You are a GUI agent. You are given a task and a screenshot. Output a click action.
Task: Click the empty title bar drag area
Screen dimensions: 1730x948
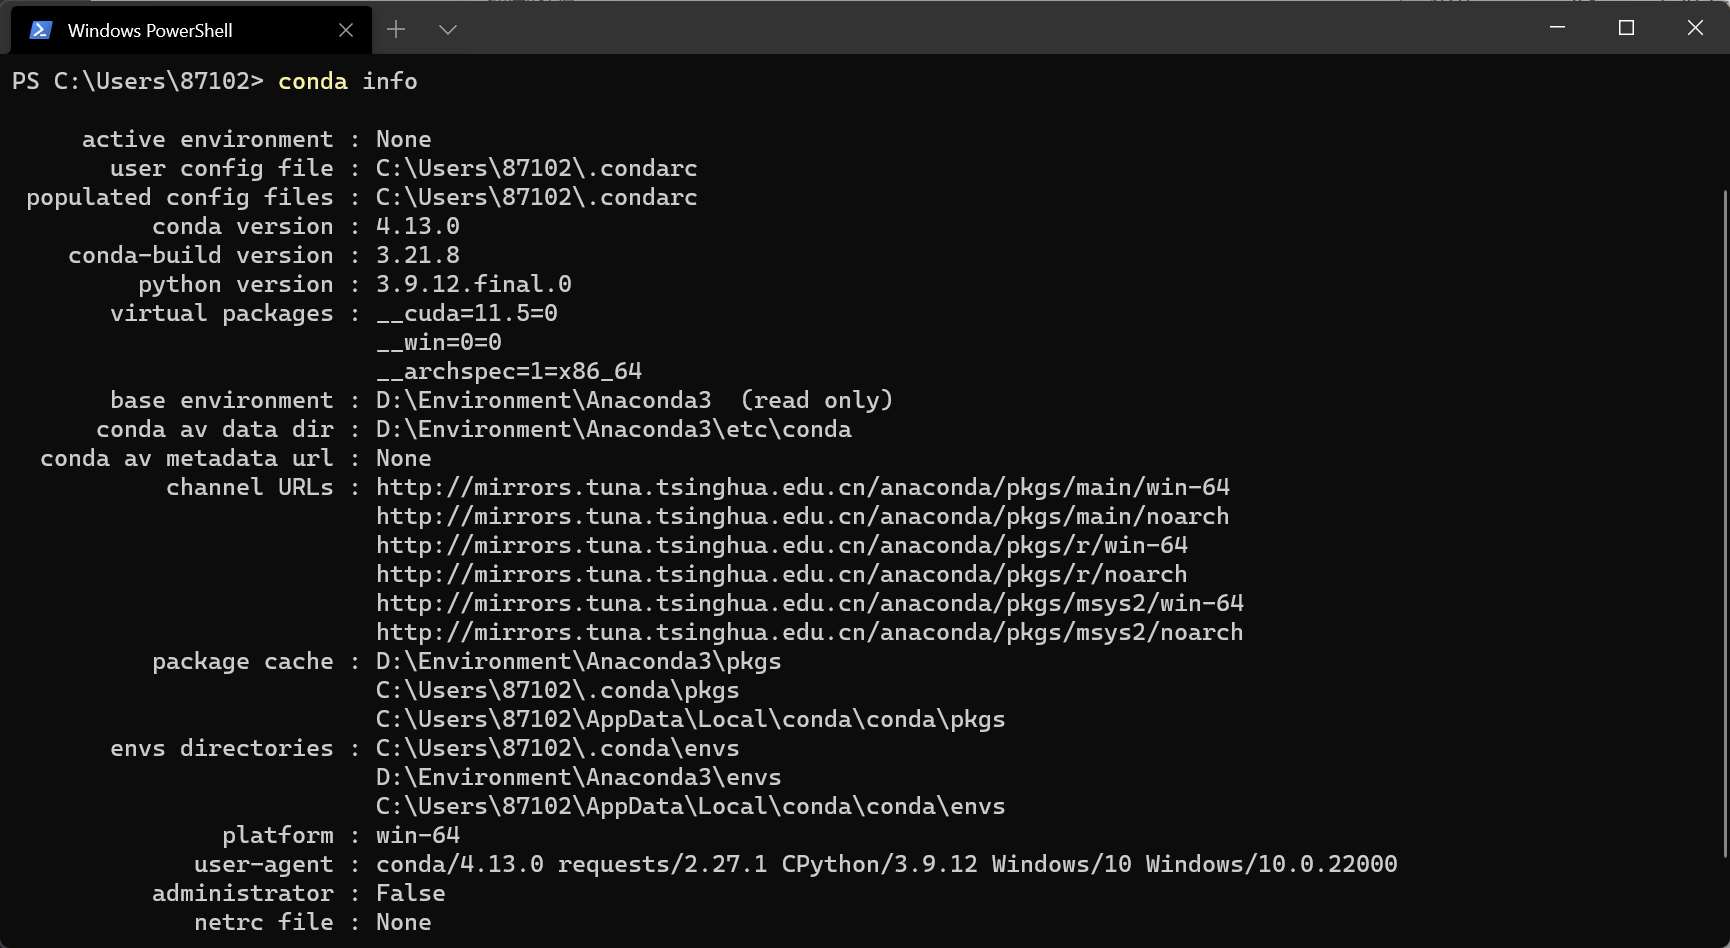click(1000, 28)
